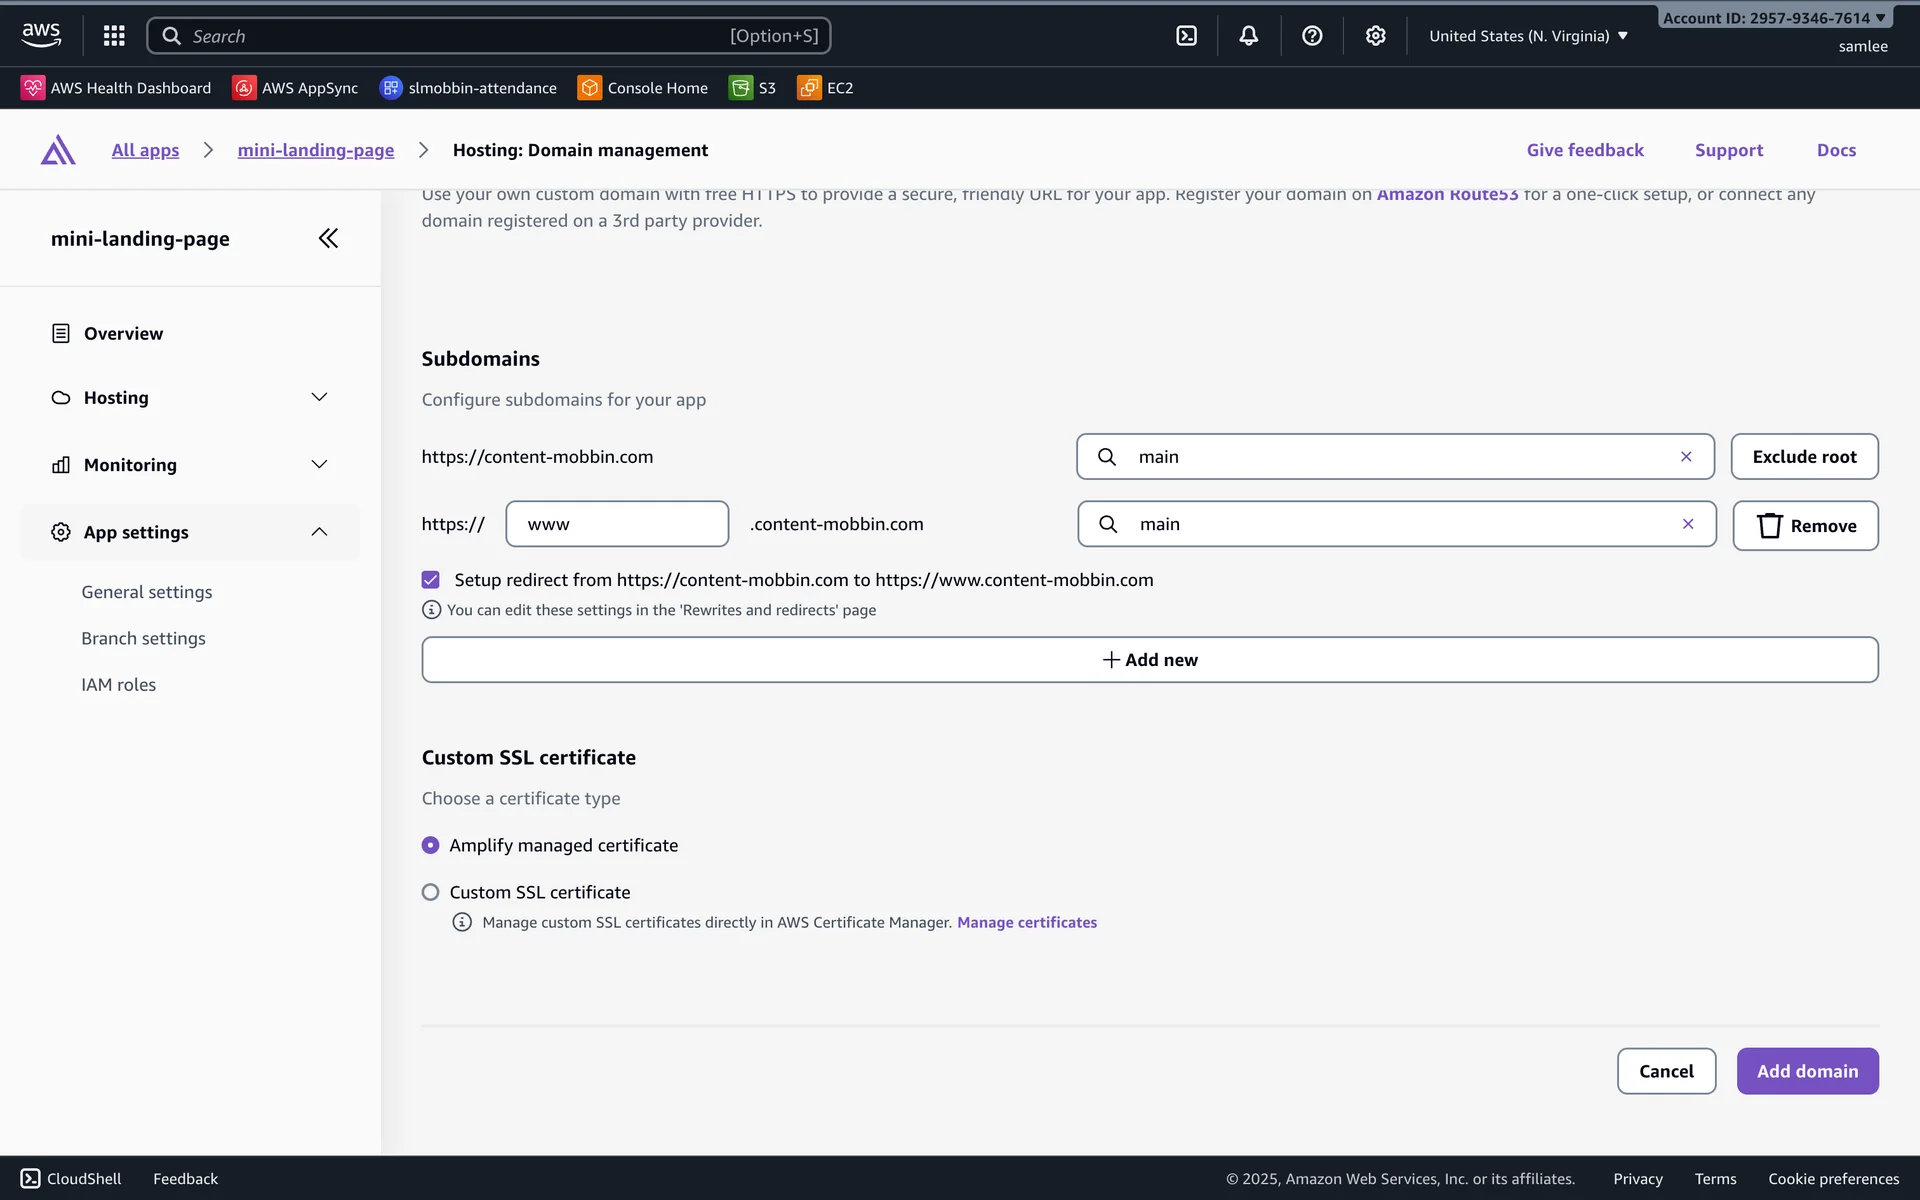
Task: Clear the main branch for the www subdomain
Action: 1688,524
